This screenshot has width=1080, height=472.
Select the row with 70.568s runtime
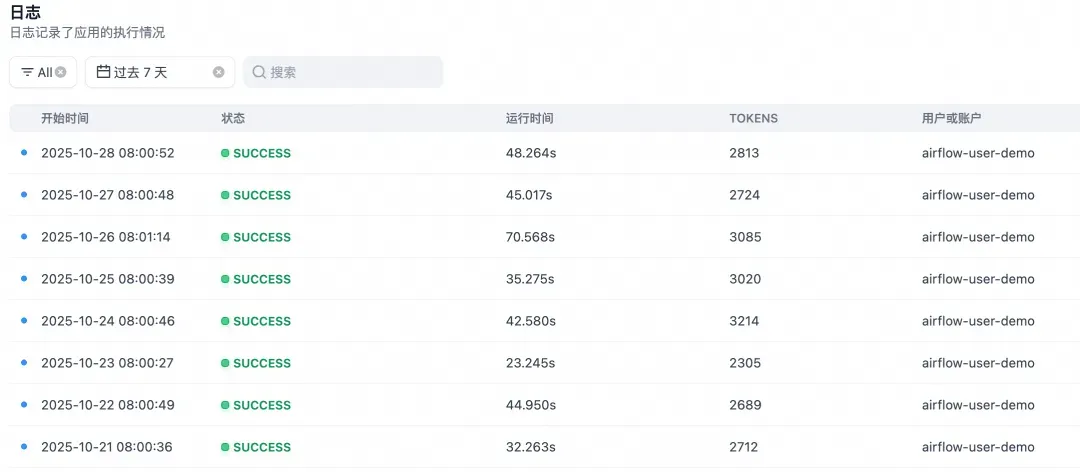[530, 237]
